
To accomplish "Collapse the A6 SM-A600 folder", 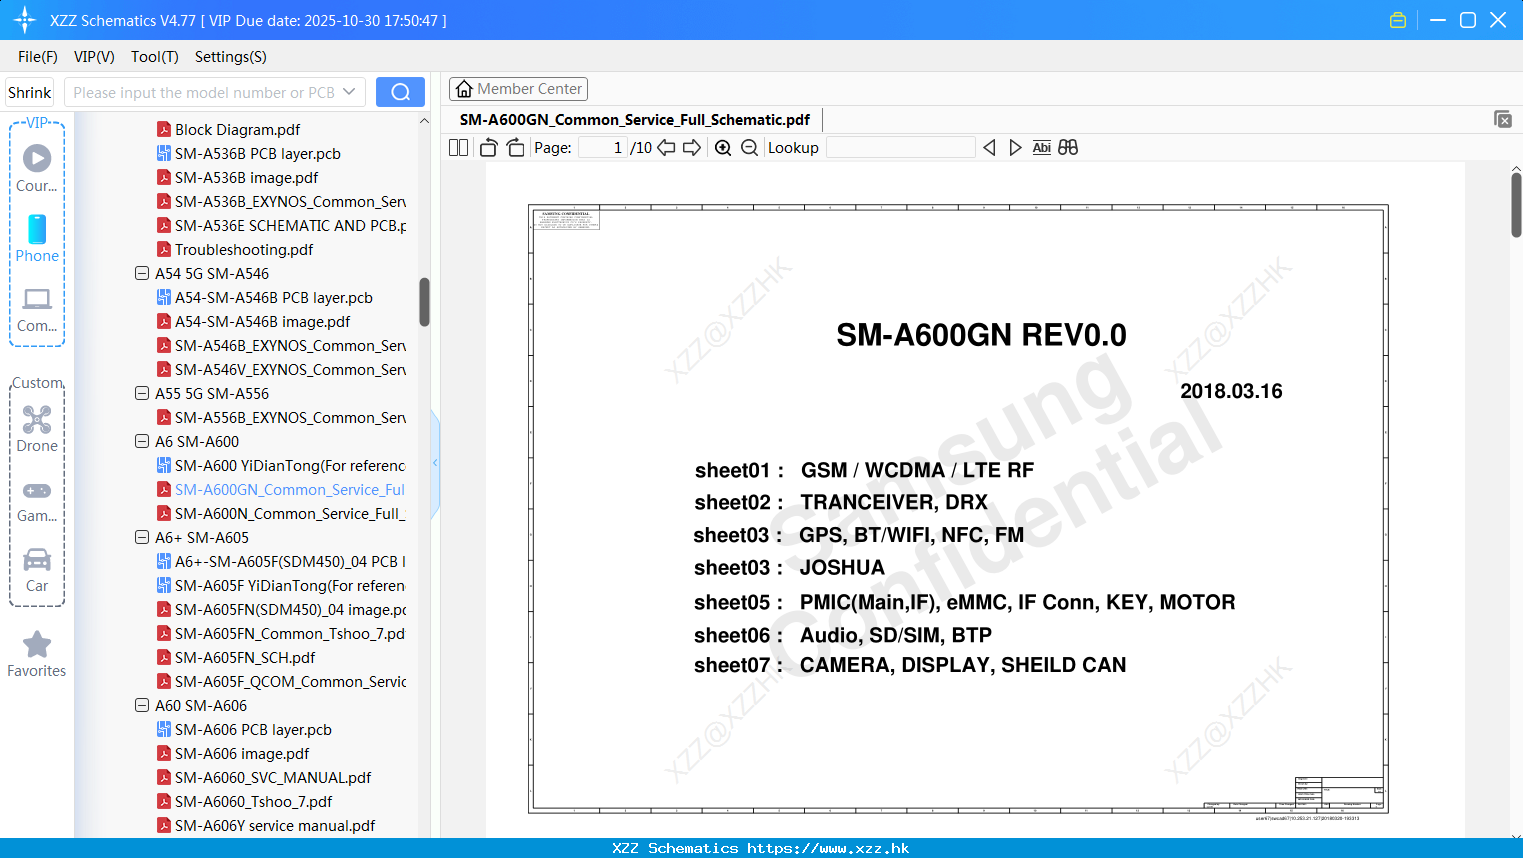I will [142, 441].
